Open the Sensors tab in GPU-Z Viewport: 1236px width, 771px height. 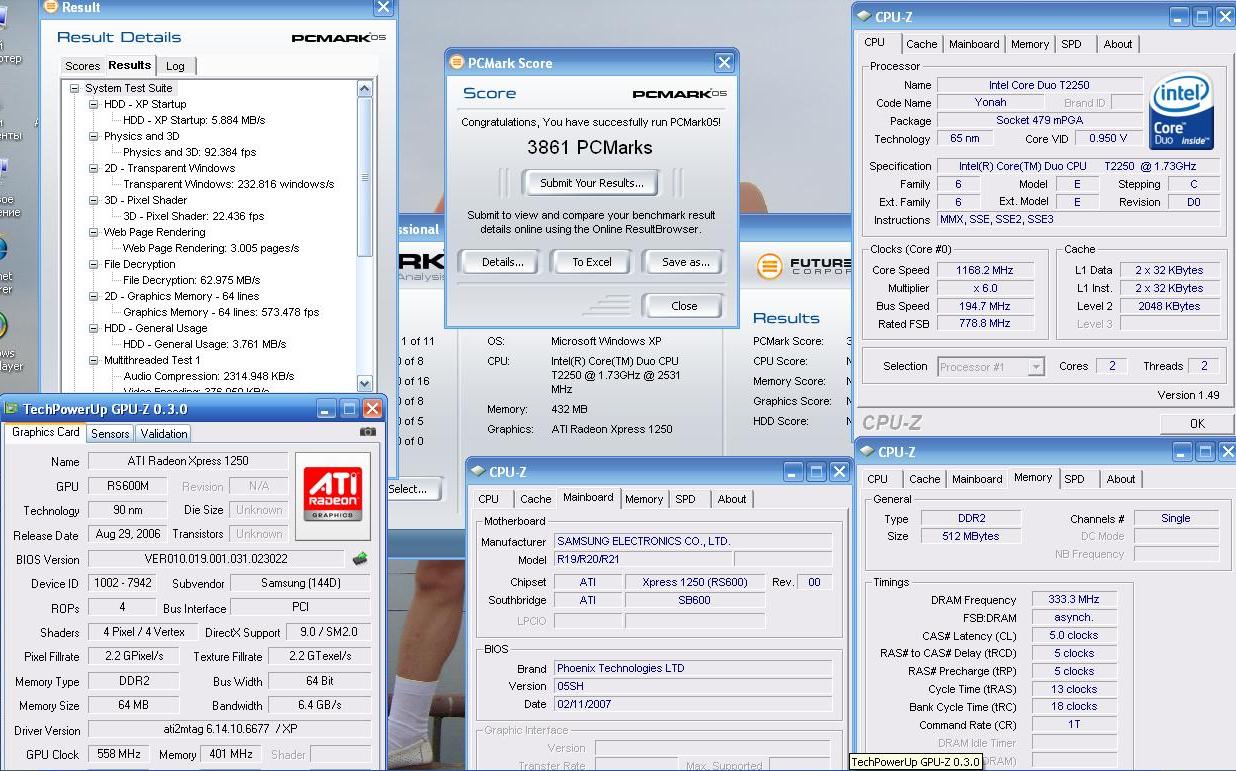coord(110,433)
